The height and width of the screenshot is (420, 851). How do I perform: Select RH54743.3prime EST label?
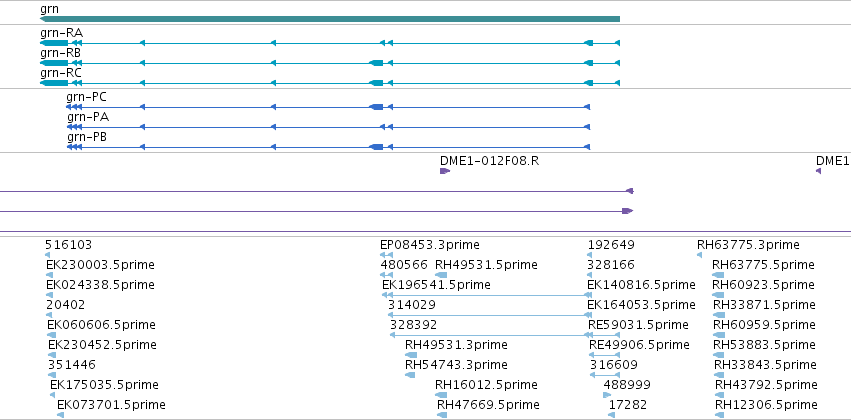(x=456, y=365)
